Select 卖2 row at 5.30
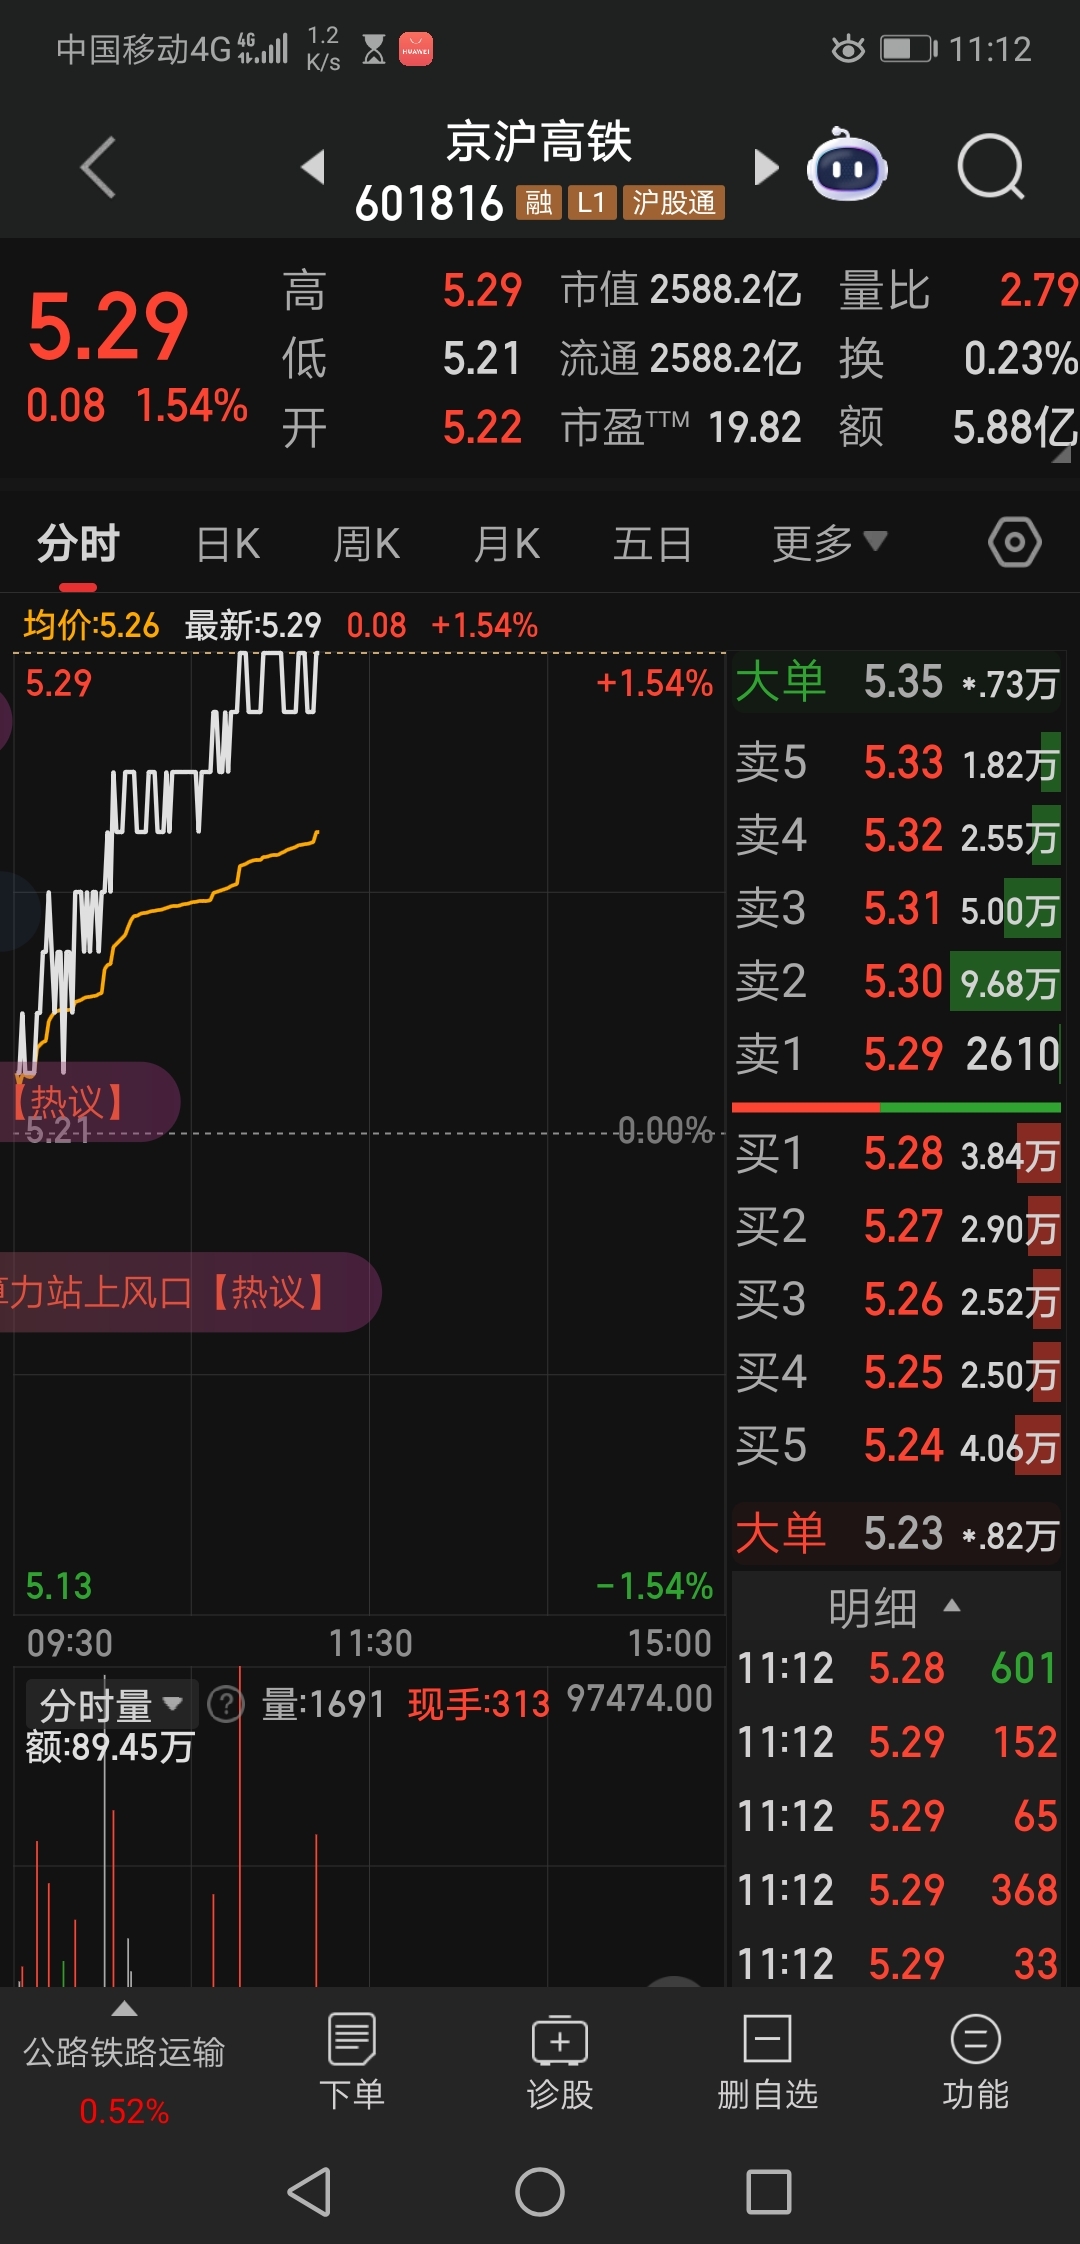This screenshot has height=2244, width=1080. coord(896,982)
